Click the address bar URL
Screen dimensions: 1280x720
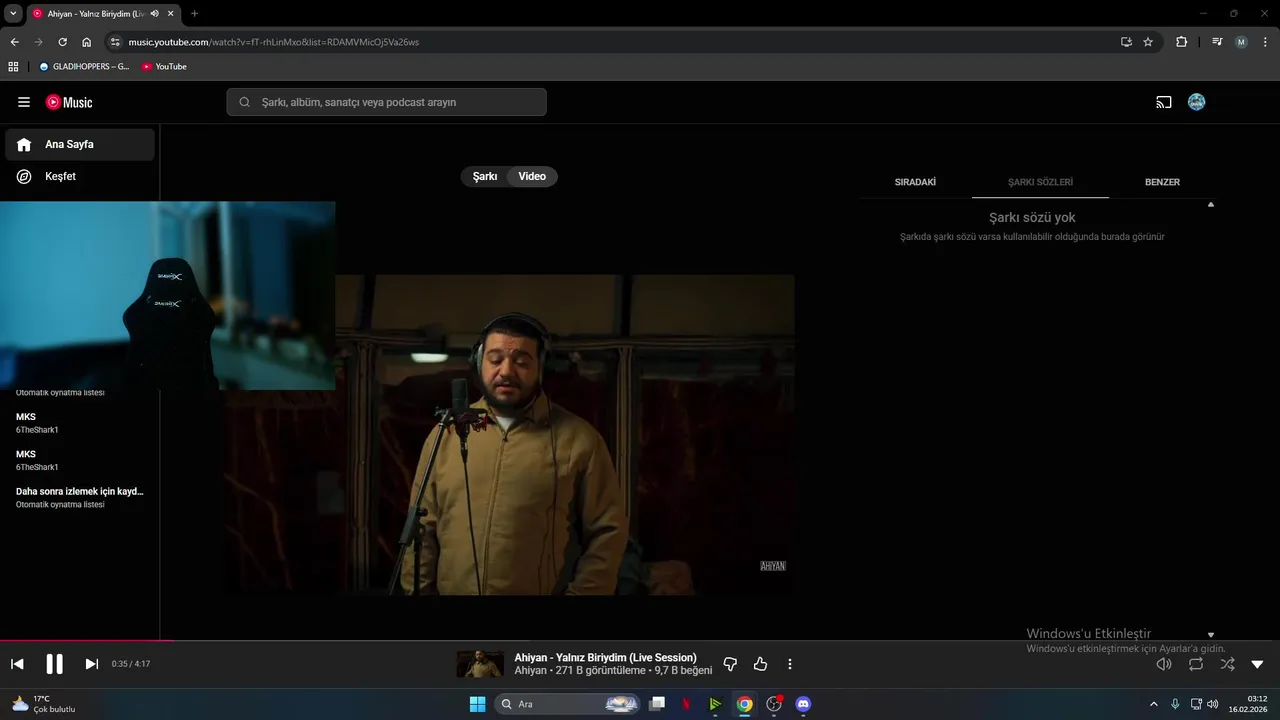[x=273, y=42]
